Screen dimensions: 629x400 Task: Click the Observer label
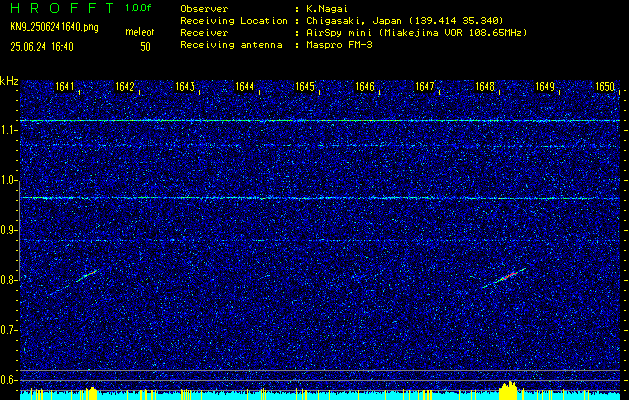[x=204, y=9]
